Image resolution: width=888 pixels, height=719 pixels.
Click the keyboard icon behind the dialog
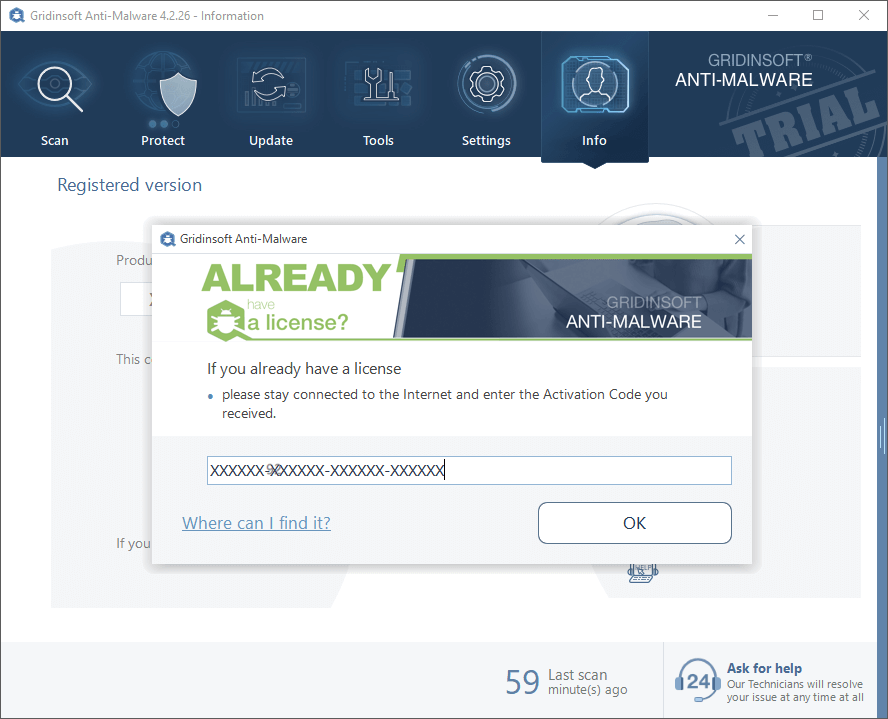click(641, 573)
